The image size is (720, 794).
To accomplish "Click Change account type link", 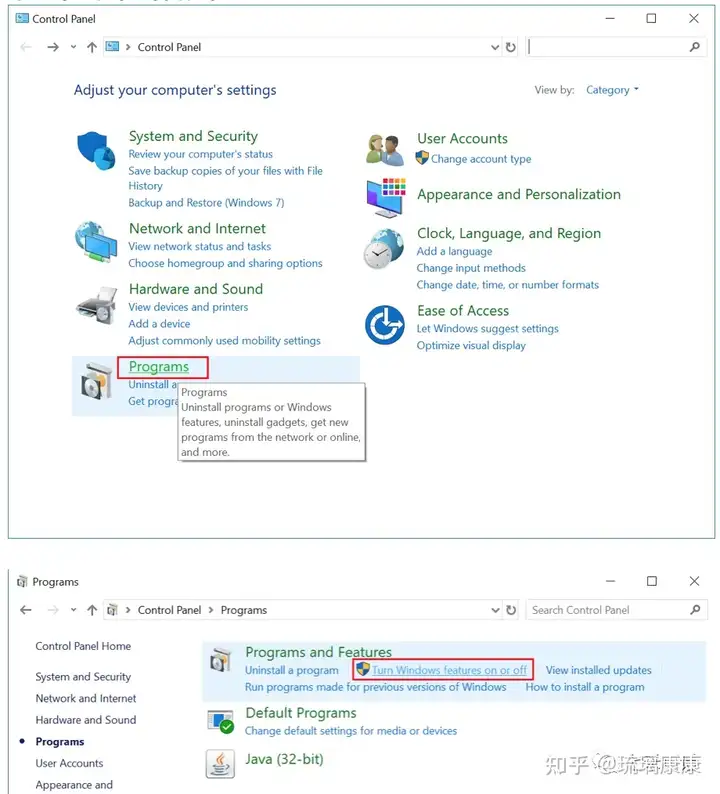I will tap(481, 159).
